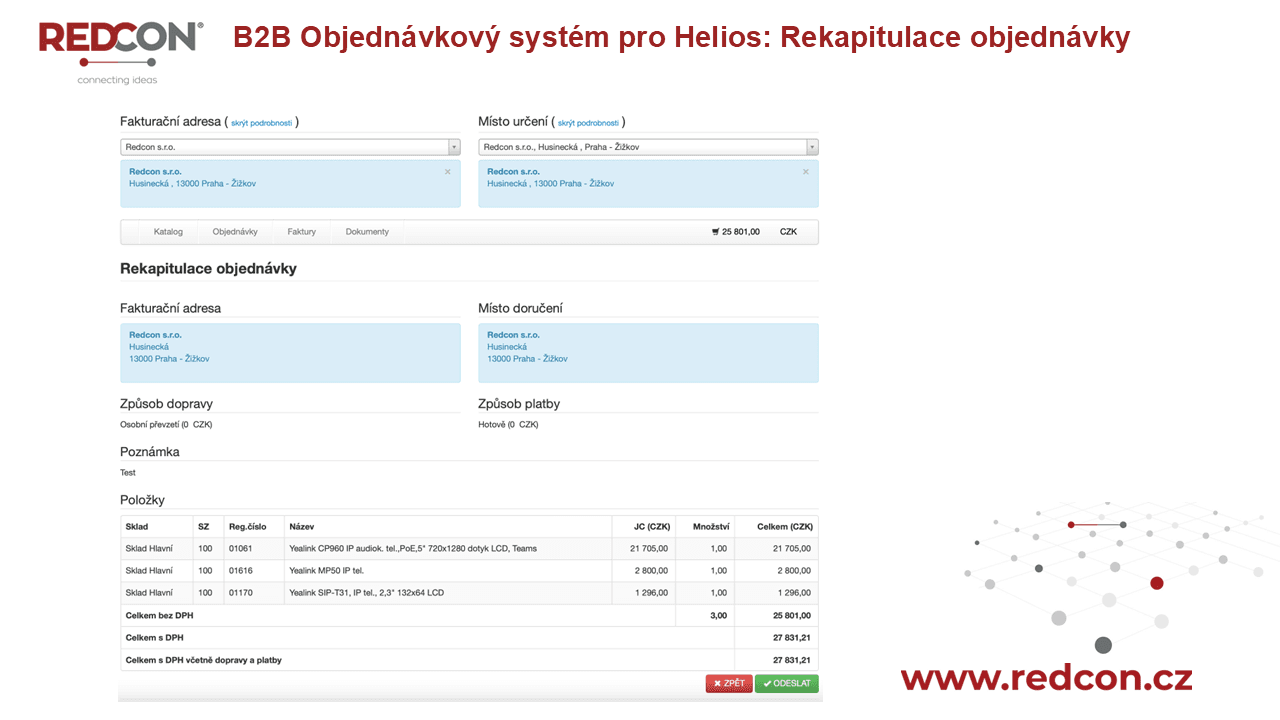Click unit price 21 705,00 in JC column
Viewport: 1280px width, 720px height.
pyautogui.click(x=649, y=549)
